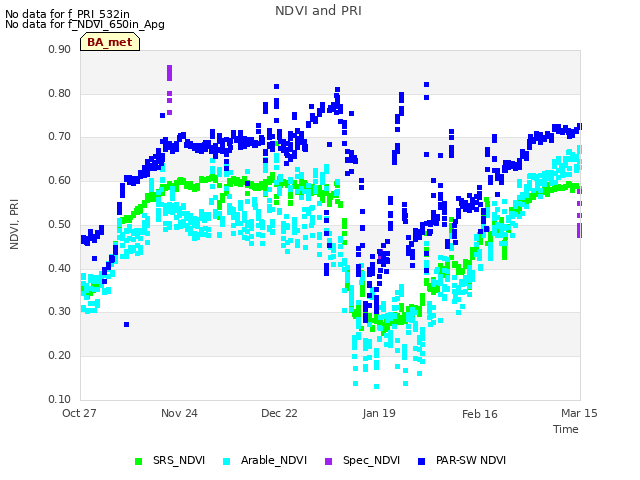This screenshot has height=480, width=640.
Task: Click the 0.50 y-axis label
Action: [x=60, y=224]
